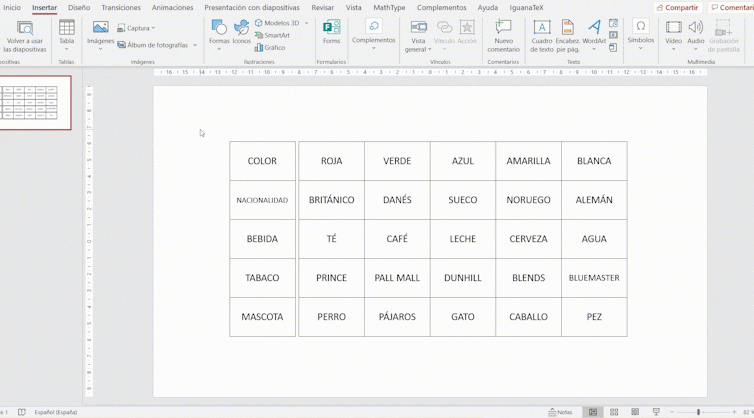The height and width of the screenshot is (418, 754).
Task: Insert a Cuadro de texto
Action: click(541, 33)
